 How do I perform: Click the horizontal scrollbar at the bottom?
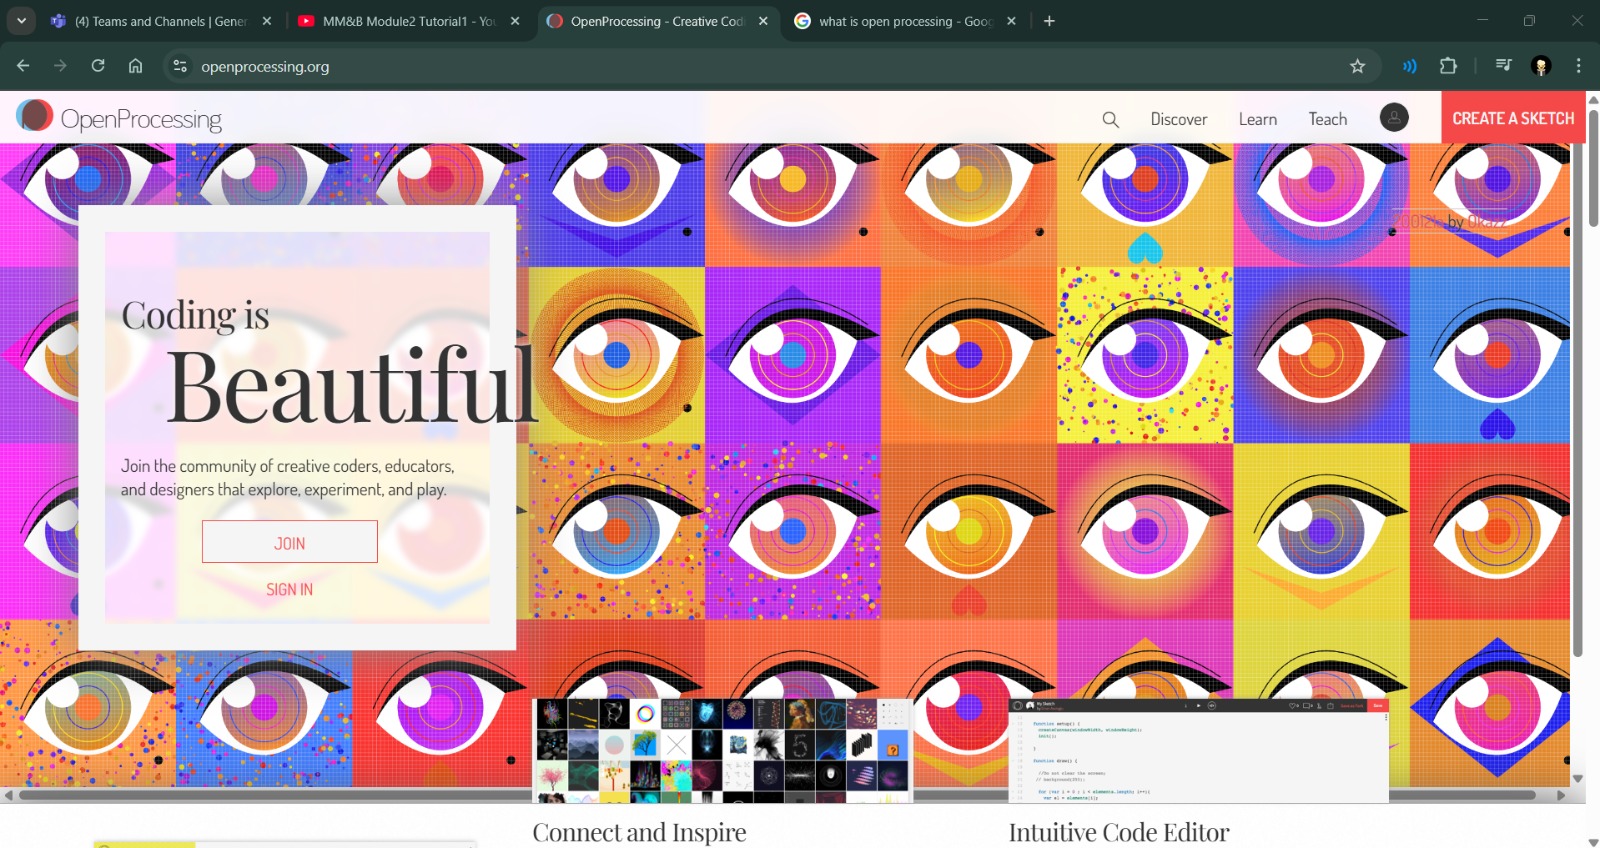tap(780, 796)
